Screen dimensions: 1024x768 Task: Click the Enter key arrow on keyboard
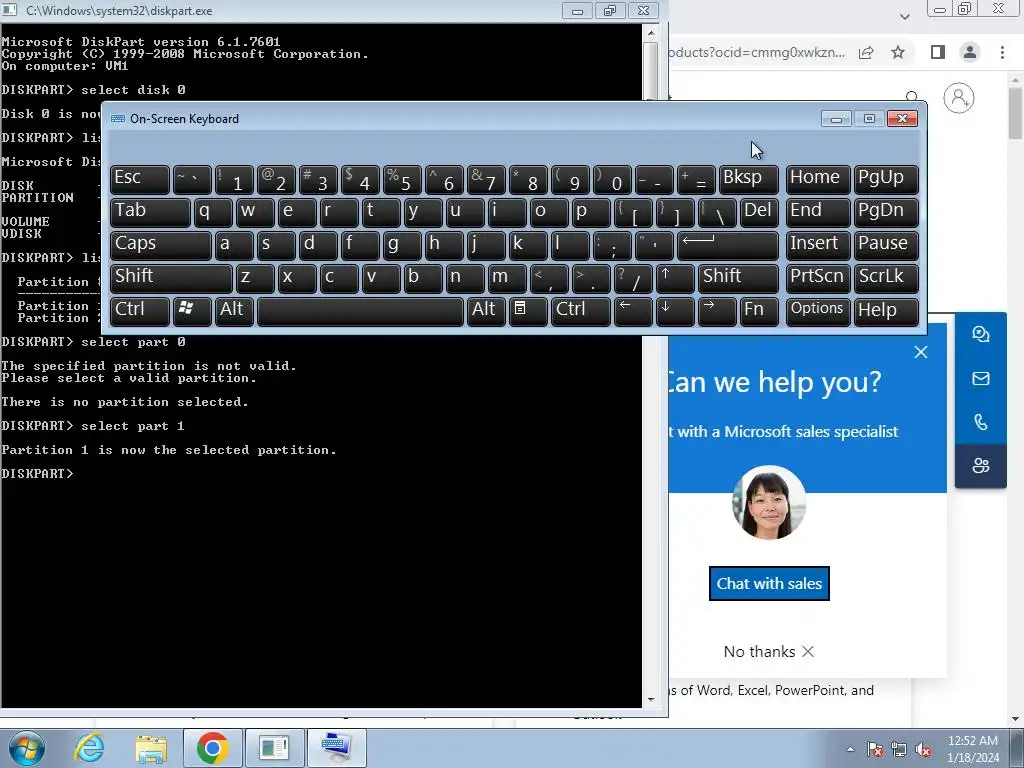(728, 245)
